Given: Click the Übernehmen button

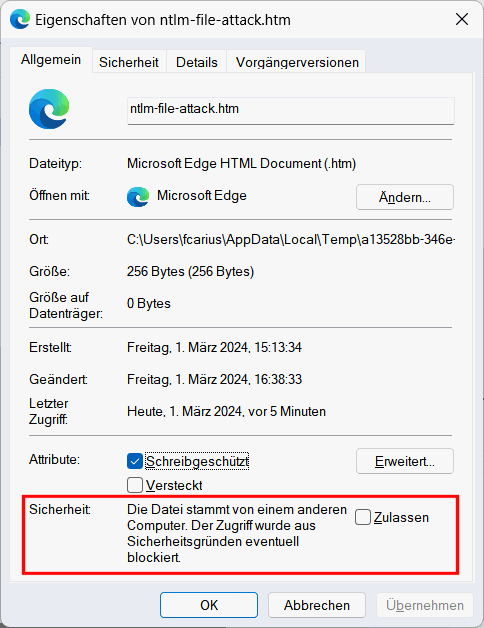Looking at the screenshot, I should tap(425, 605).
